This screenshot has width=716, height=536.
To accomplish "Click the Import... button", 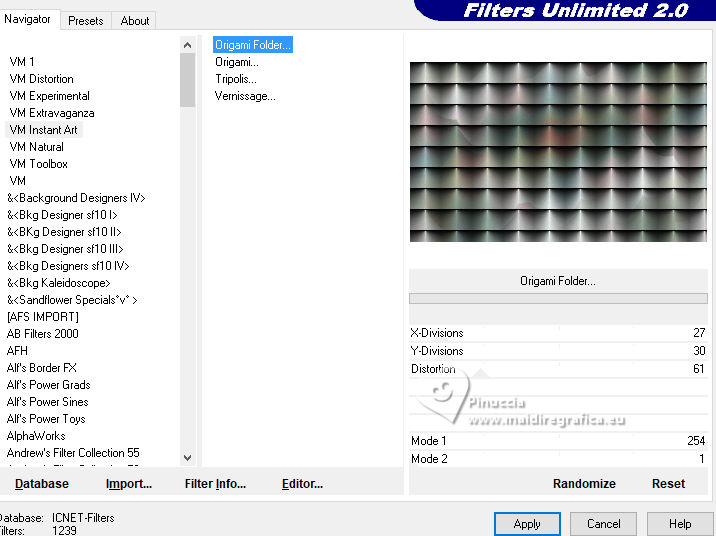I will click(129, 484).
